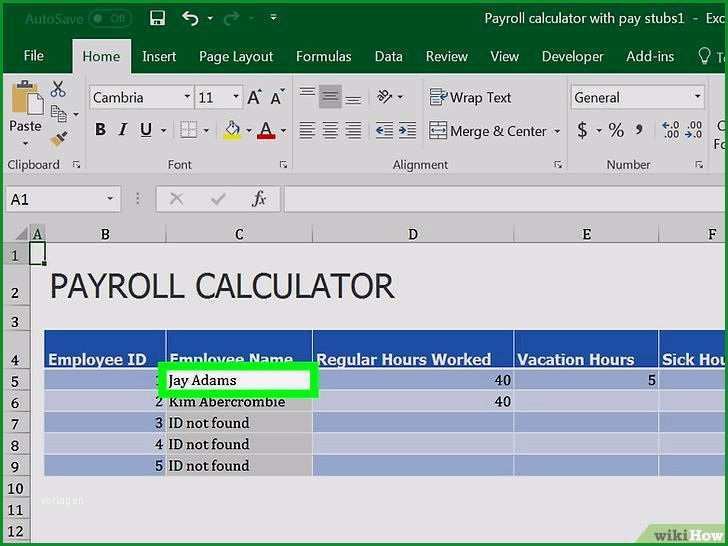Click the Increase Font Size icon
This screenshot has height=546, width=728.
click(x=254, y=98)
